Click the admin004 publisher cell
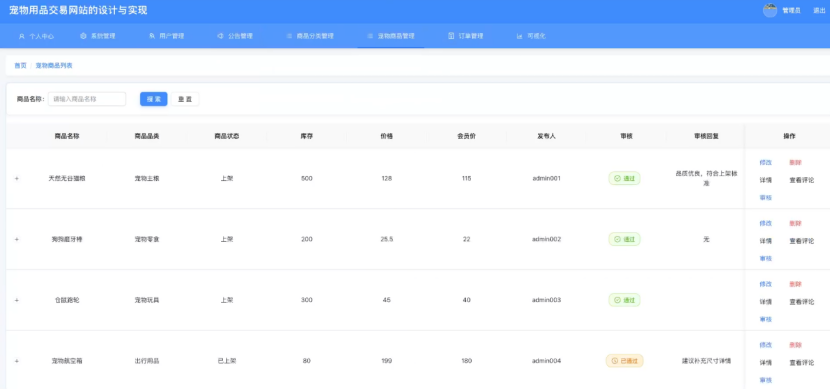Screen dimensions: 830x389 click(546, 361)
